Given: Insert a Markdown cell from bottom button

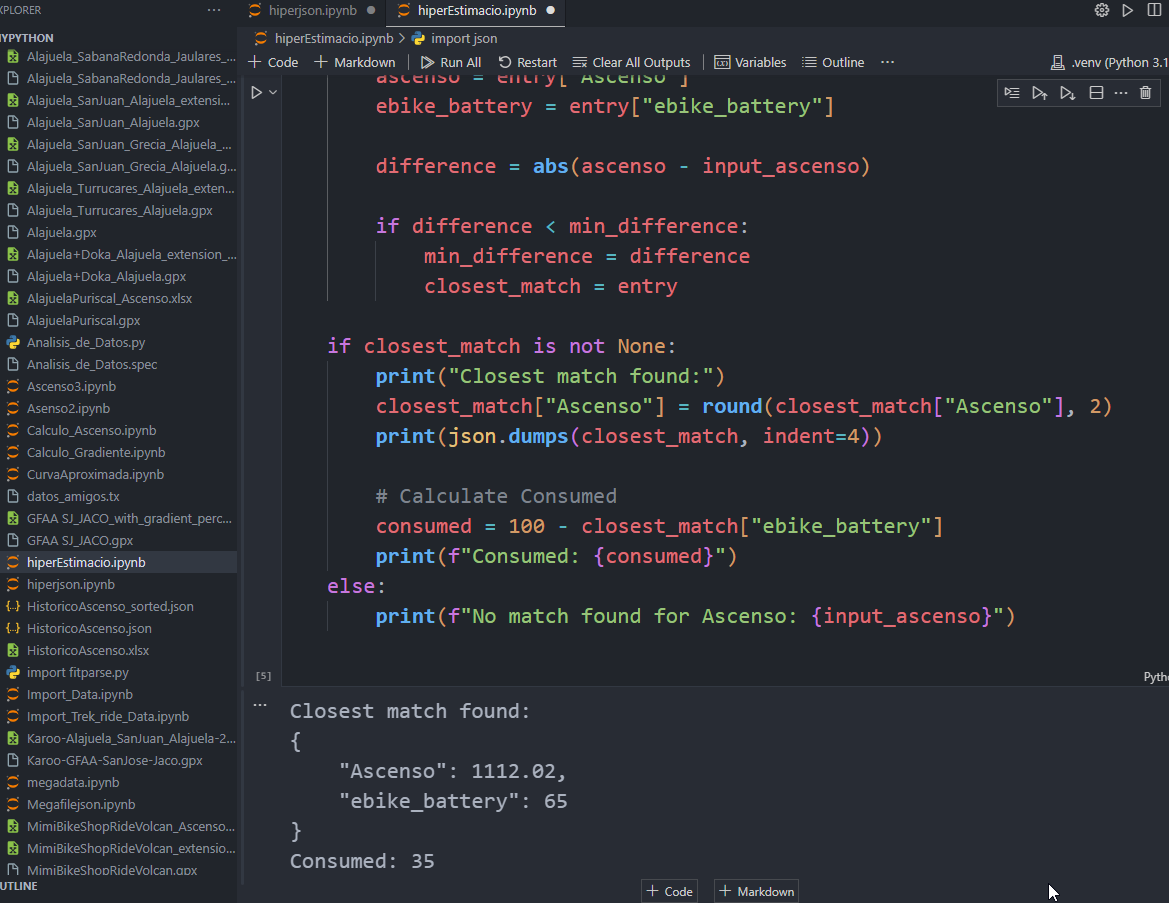Looking at the screenshot, I should (756, 891).
